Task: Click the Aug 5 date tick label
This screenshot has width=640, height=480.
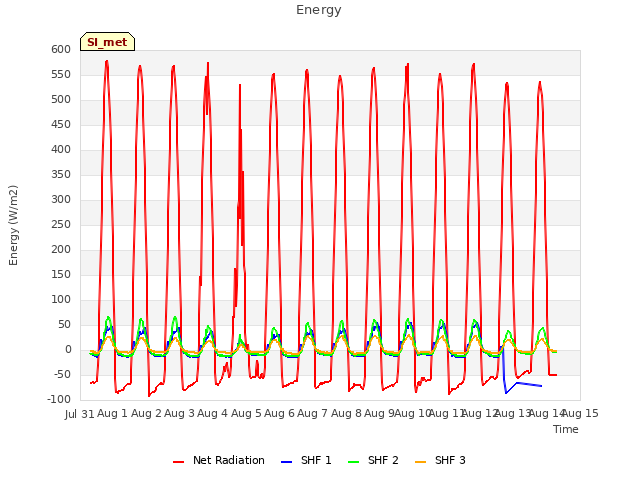Action: [246, 413]
